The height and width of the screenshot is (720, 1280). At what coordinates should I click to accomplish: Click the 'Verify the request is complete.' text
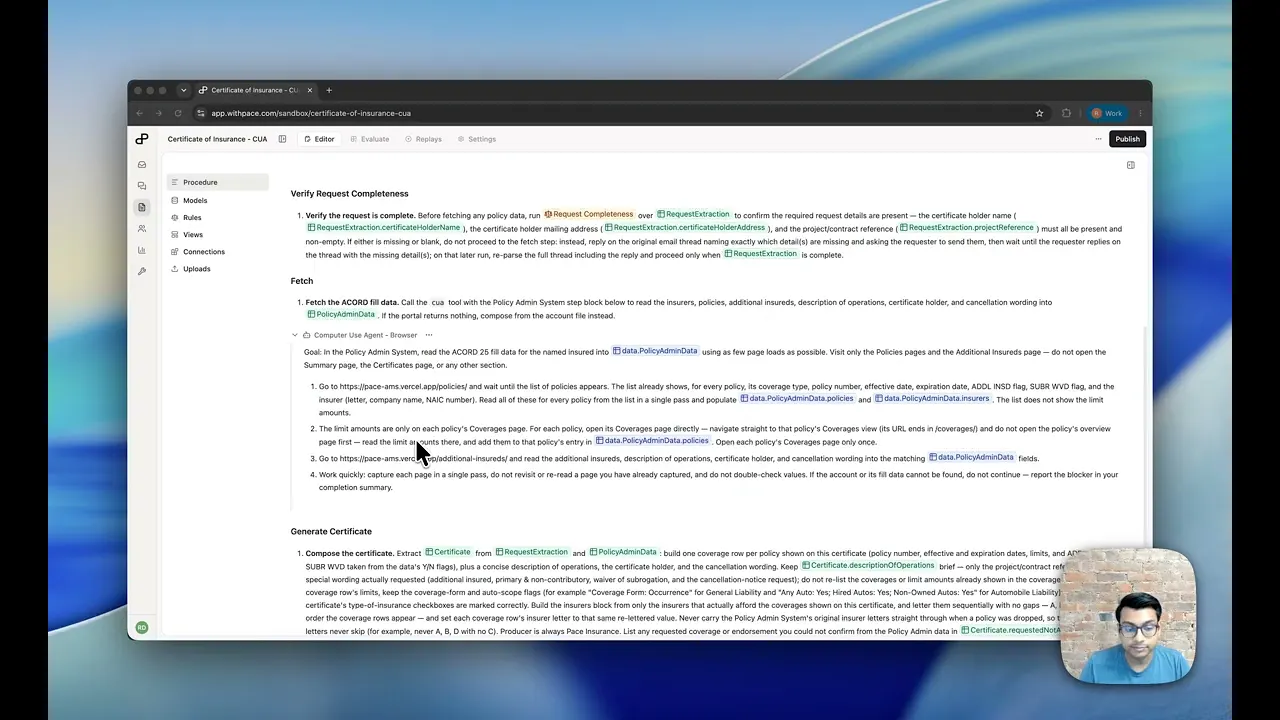tap(360, 215)
